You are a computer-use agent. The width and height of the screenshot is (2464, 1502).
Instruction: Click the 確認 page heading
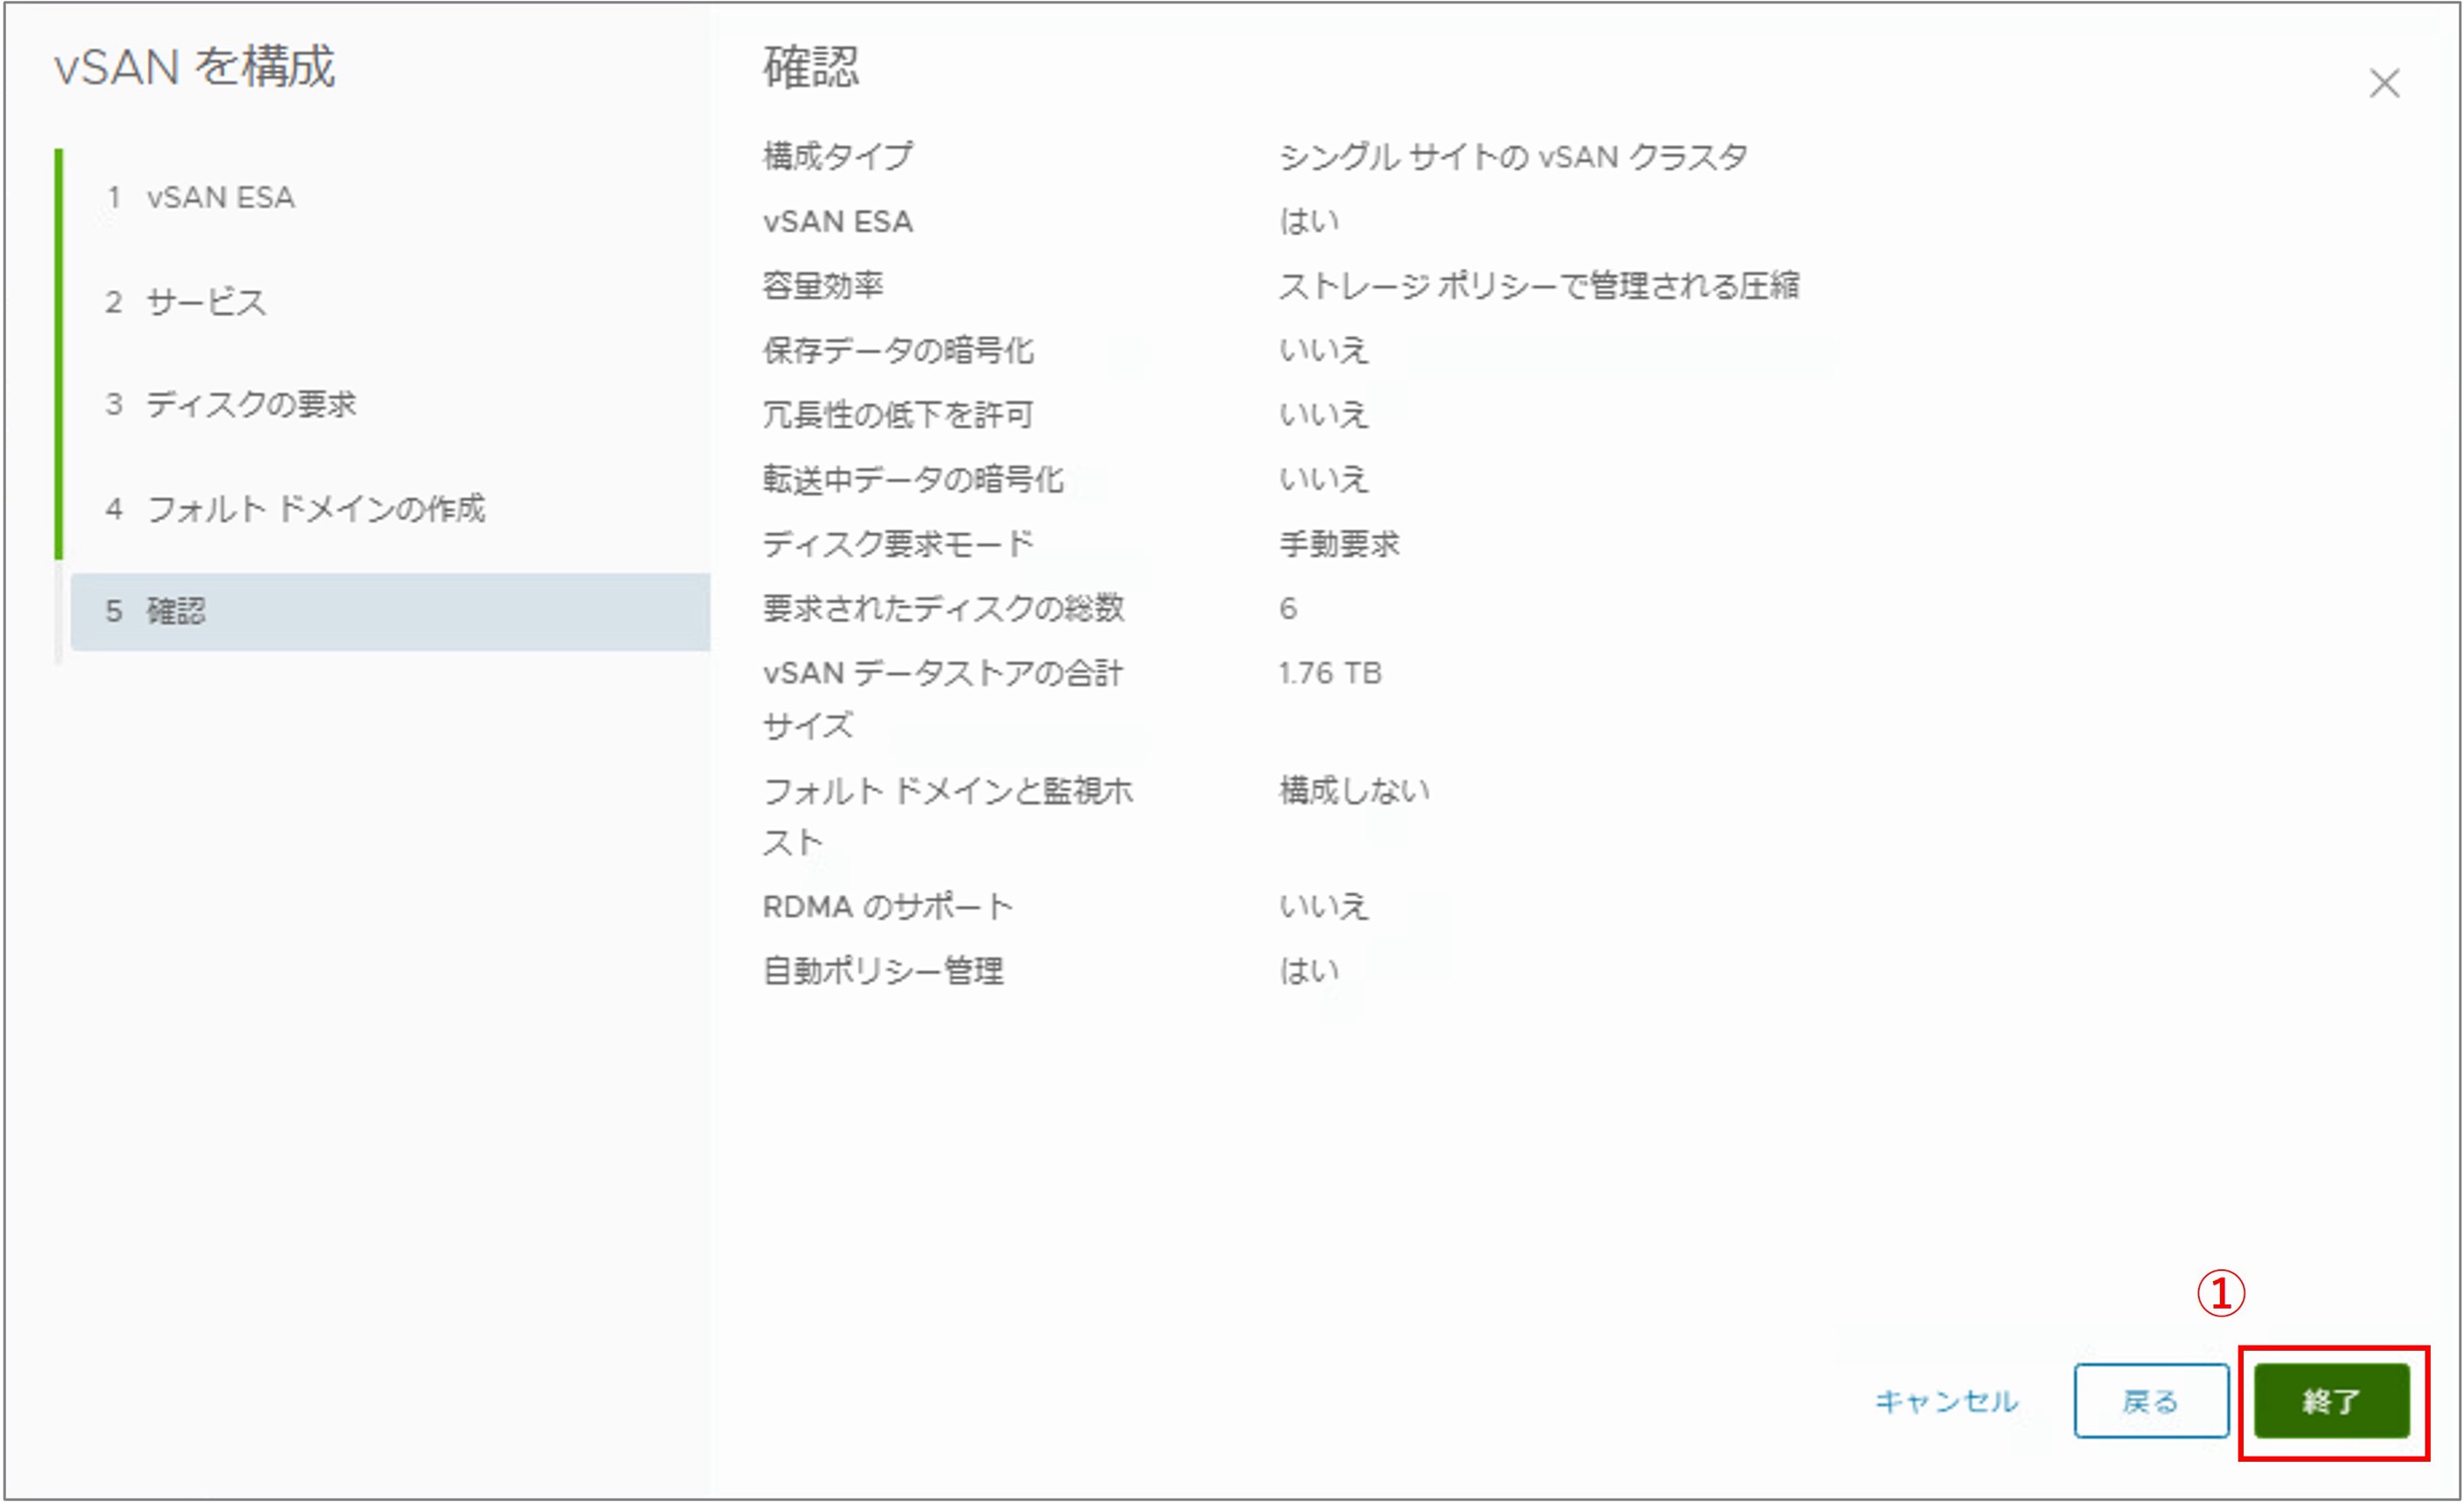[810, 67]
